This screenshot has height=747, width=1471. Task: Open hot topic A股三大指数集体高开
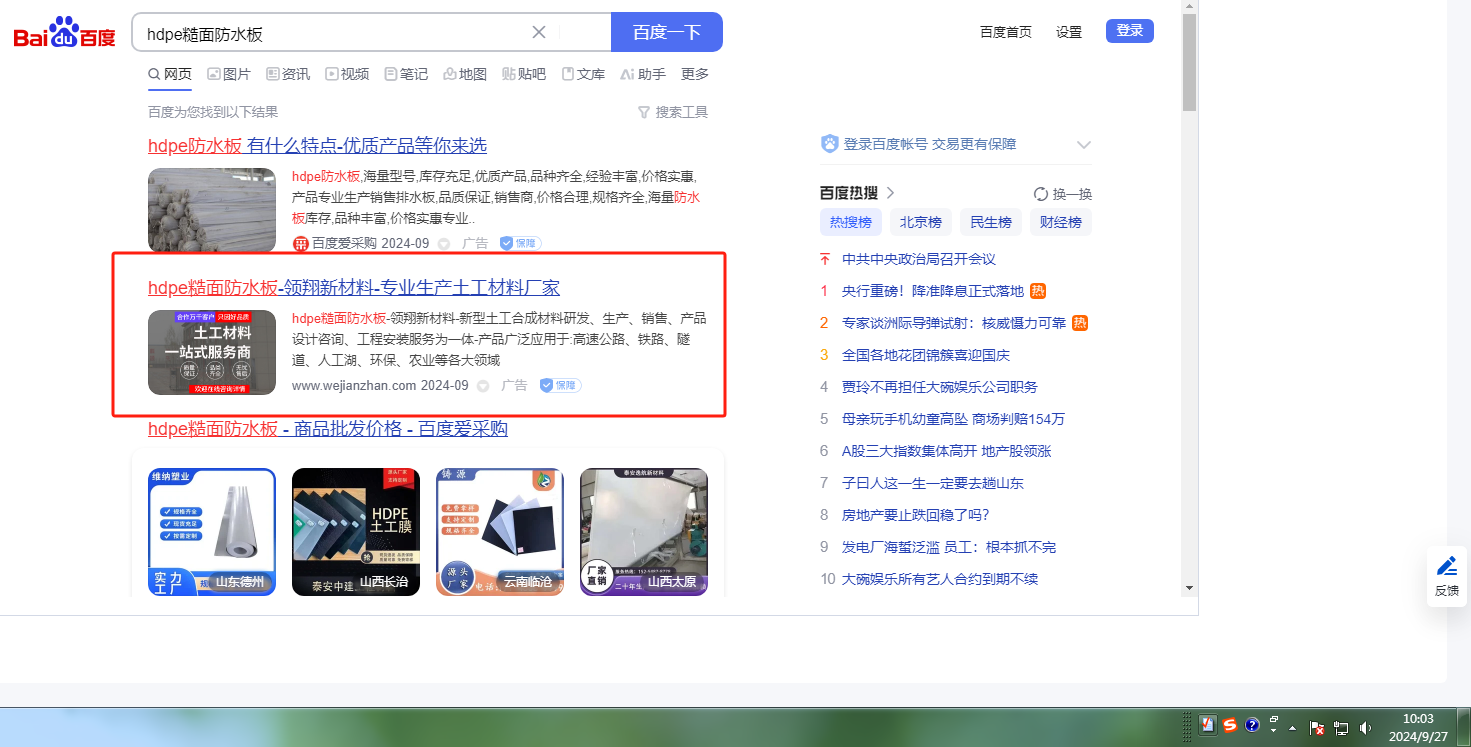(x=947, y=451)
